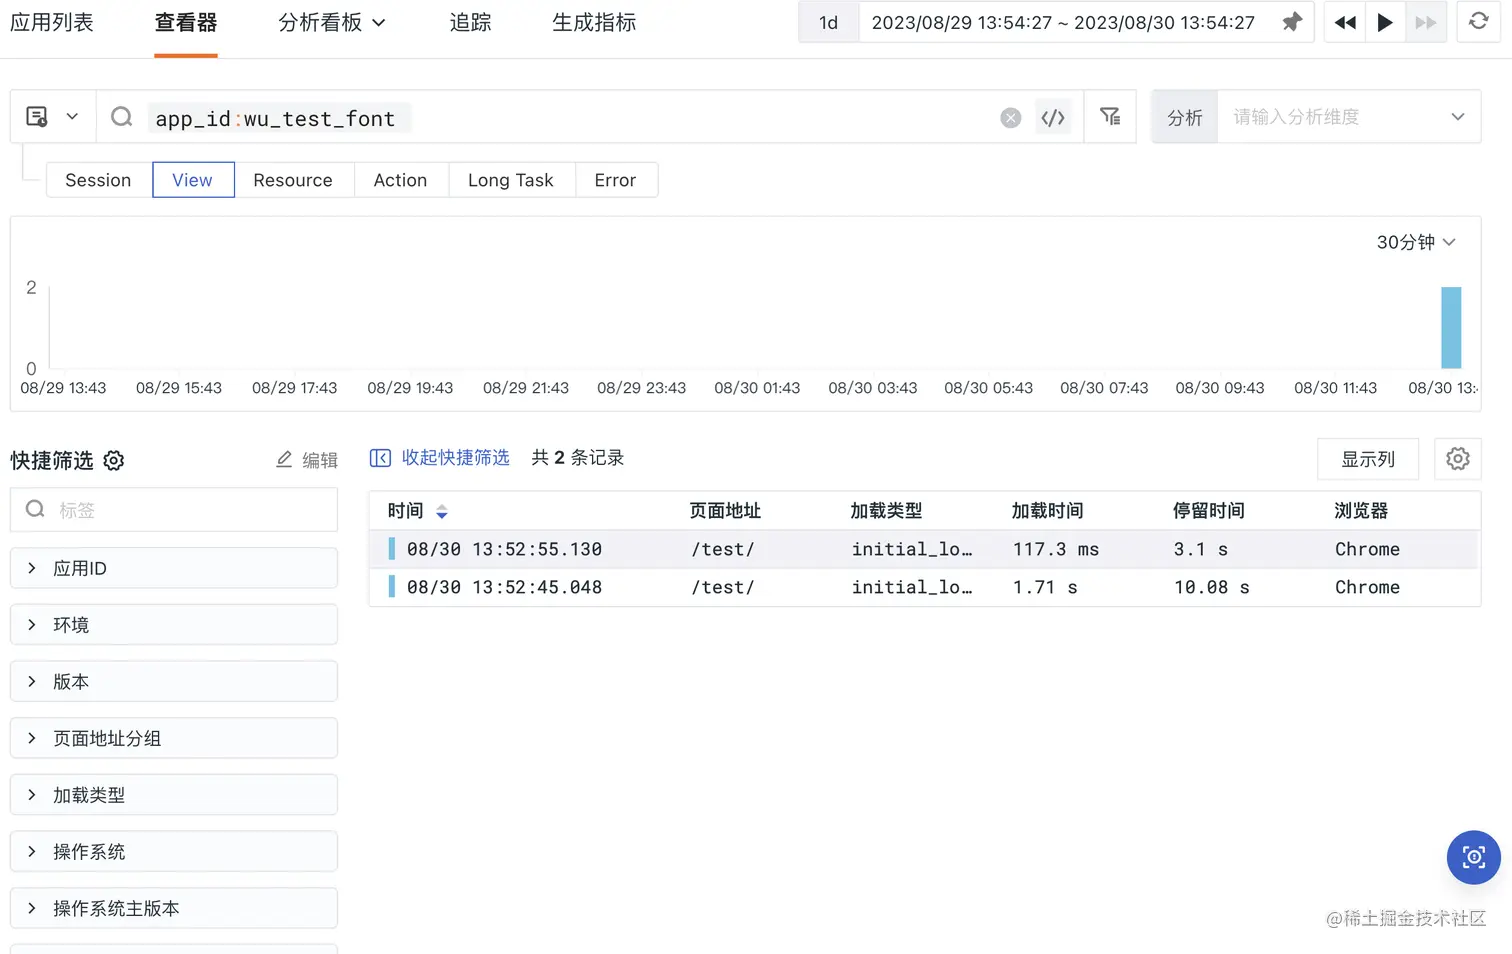Click the 1.71 s load time cell
Screen dimensions: 1512x954
[x=1045, y=587]
